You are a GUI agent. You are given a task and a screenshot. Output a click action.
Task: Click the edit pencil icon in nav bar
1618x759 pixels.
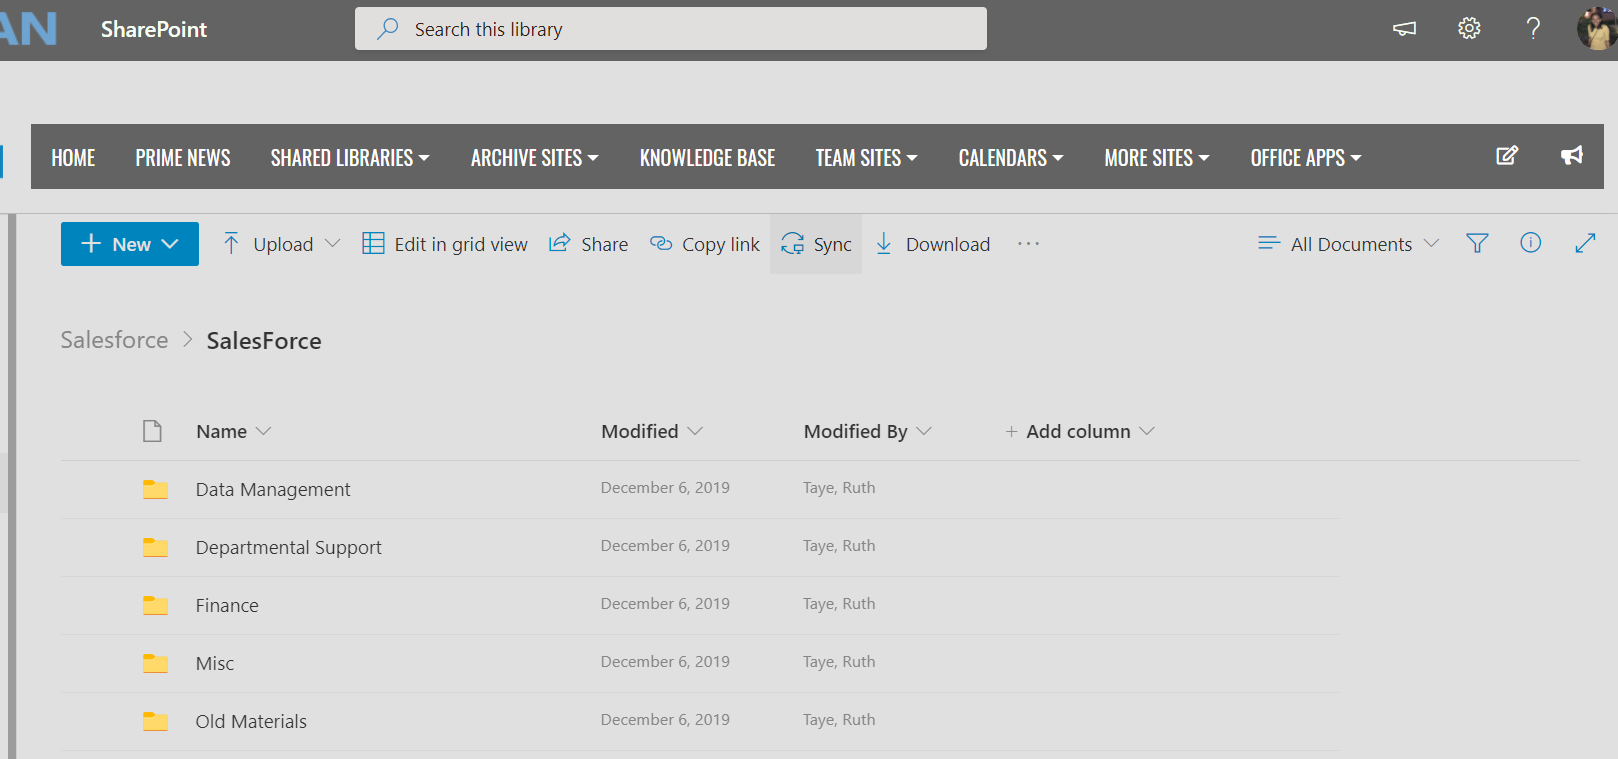click(1507, 155)
